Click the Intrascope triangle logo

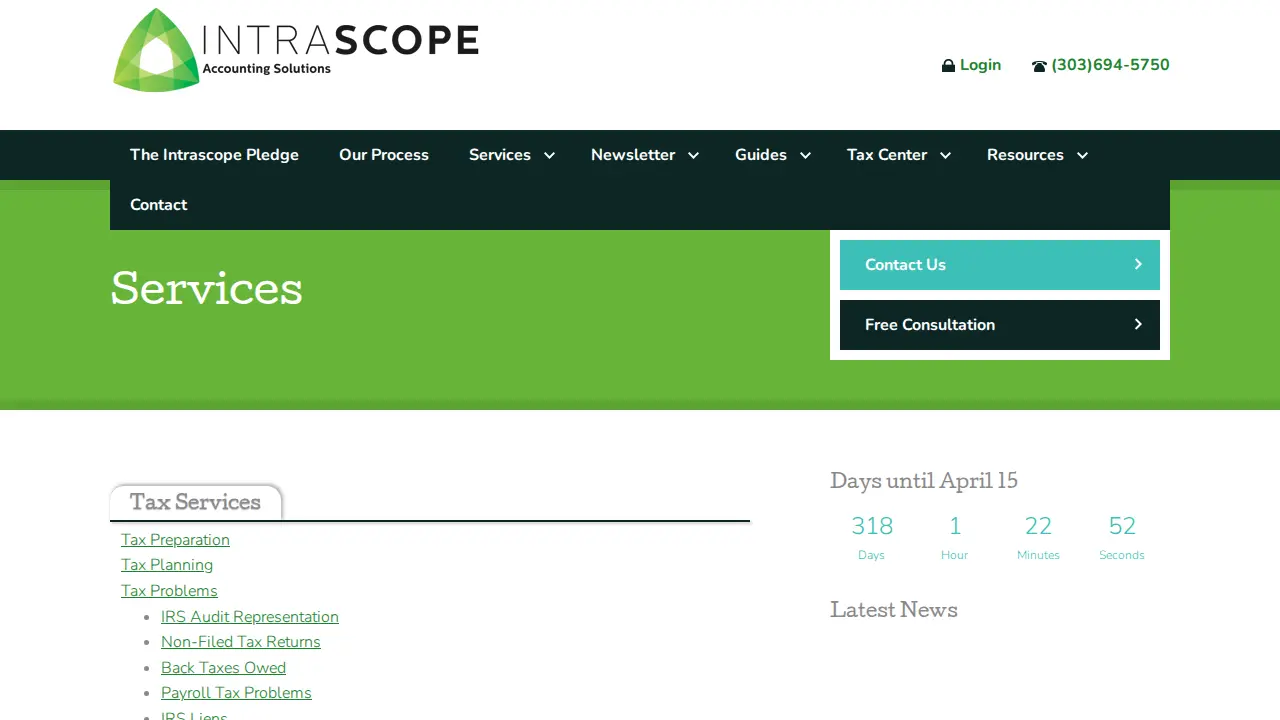(156, 50)
